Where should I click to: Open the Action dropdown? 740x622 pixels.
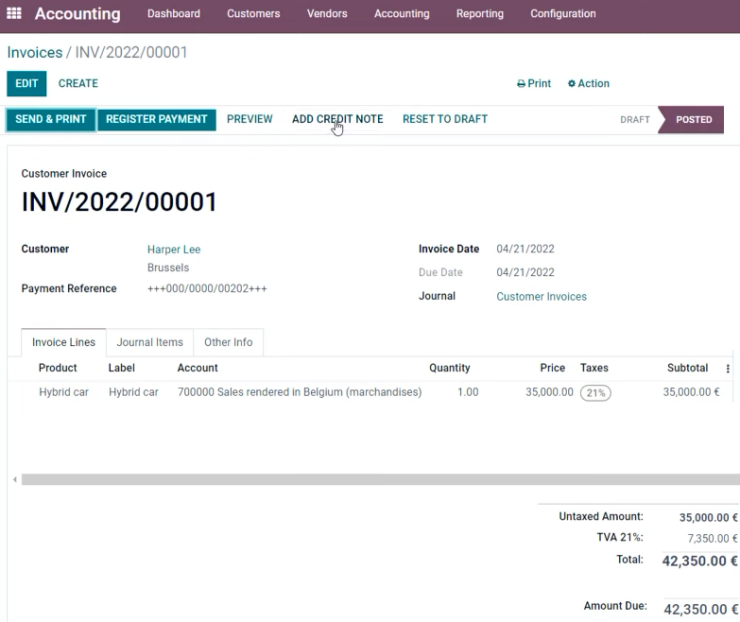pyautogui.click(x=589, y=84)
